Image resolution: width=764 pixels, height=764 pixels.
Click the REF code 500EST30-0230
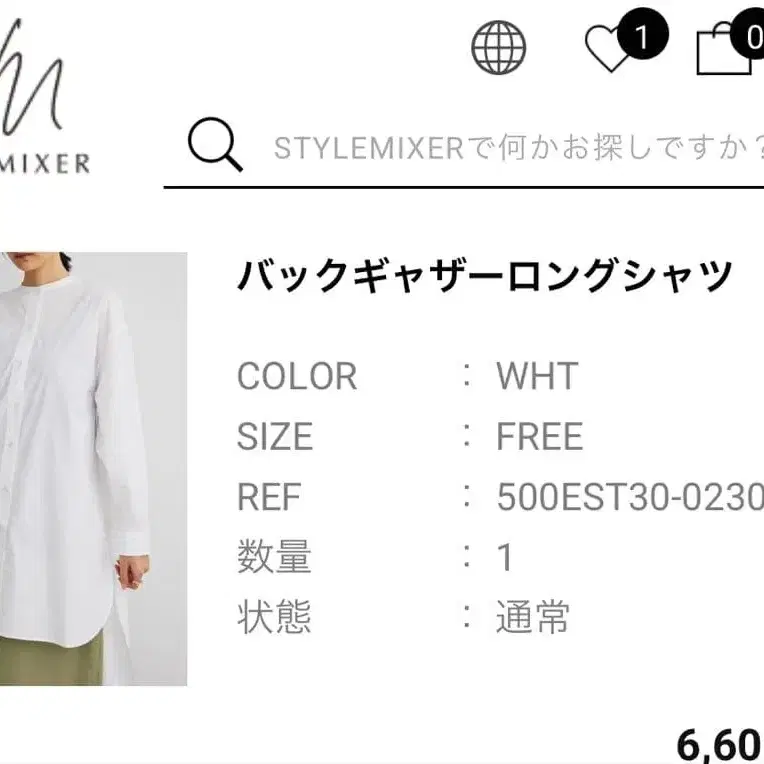(630, 497)
